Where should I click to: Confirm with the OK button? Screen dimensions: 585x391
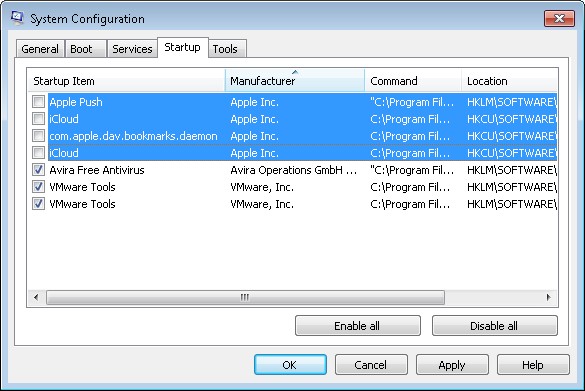[x=290, y=365]
